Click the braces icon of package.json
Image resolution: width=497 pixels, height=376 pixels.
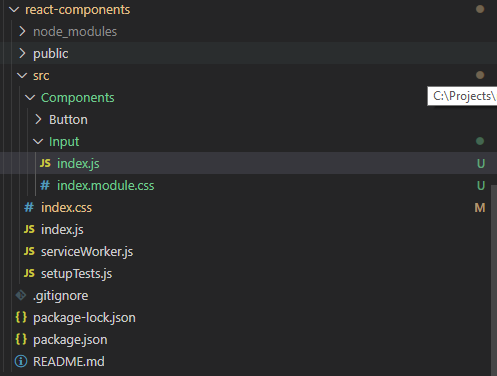tap(21, 339)
